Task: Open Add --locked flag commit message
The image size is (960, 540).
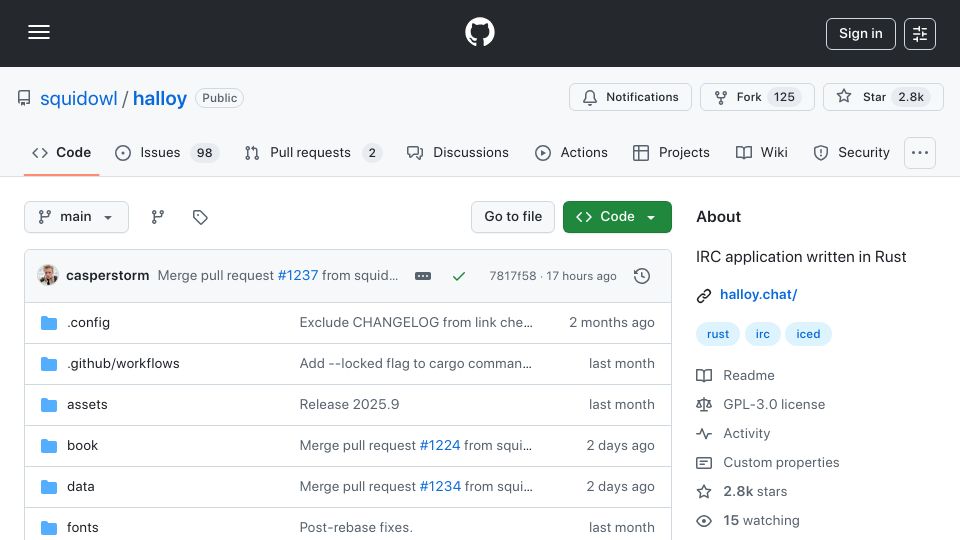Action: [x=415, y=364]
